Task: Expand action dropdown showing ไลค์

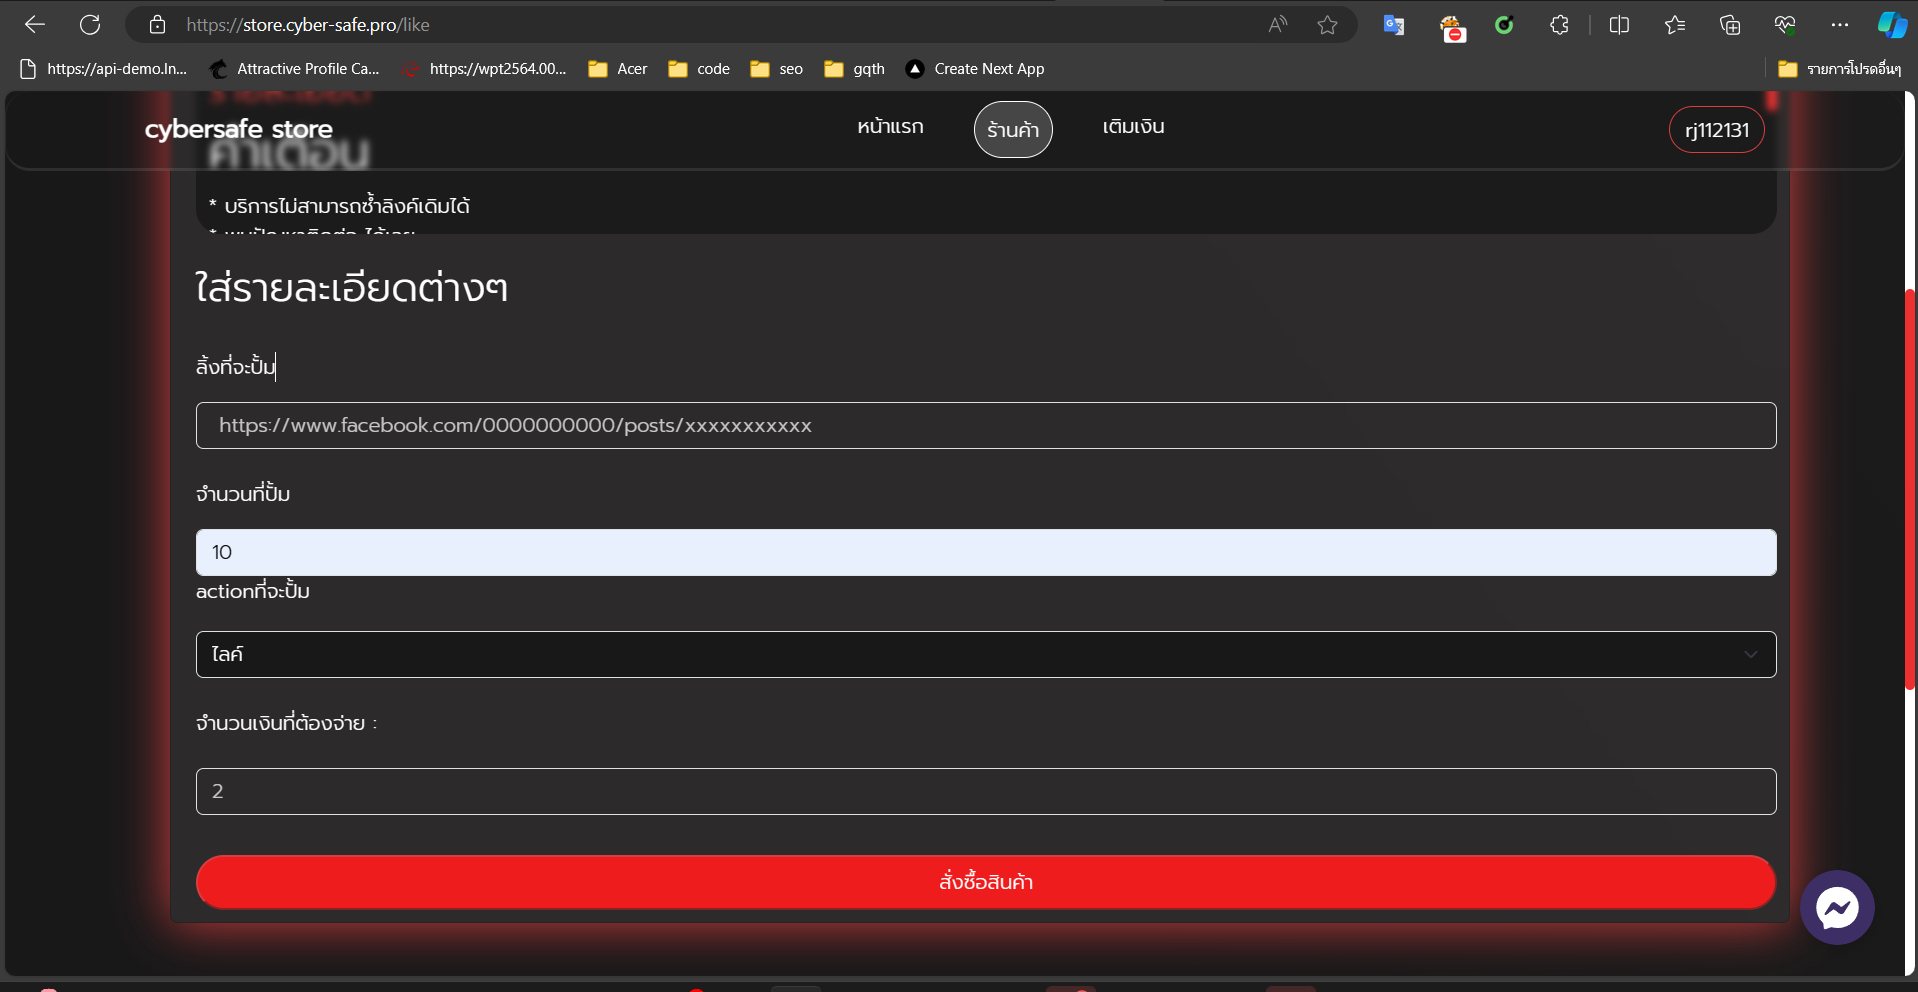Action: [x=986, y=654]
